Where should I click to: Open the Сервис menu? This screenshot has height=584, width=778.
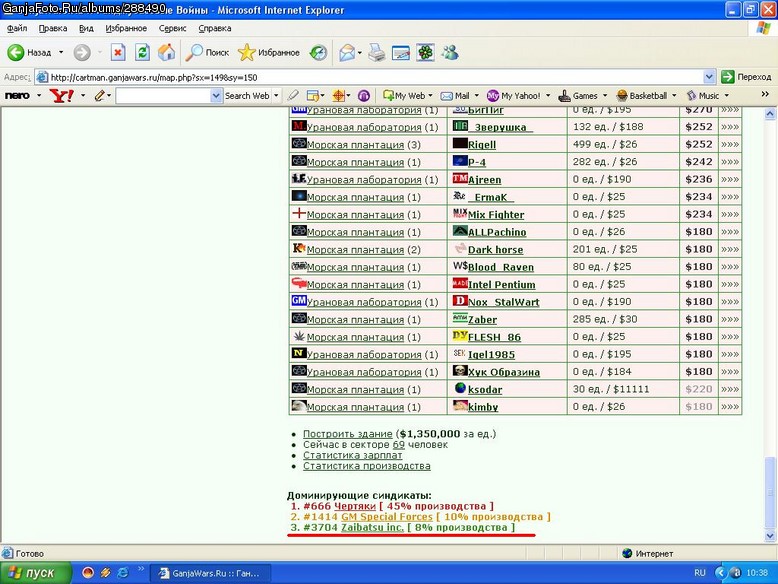[172, 28]
